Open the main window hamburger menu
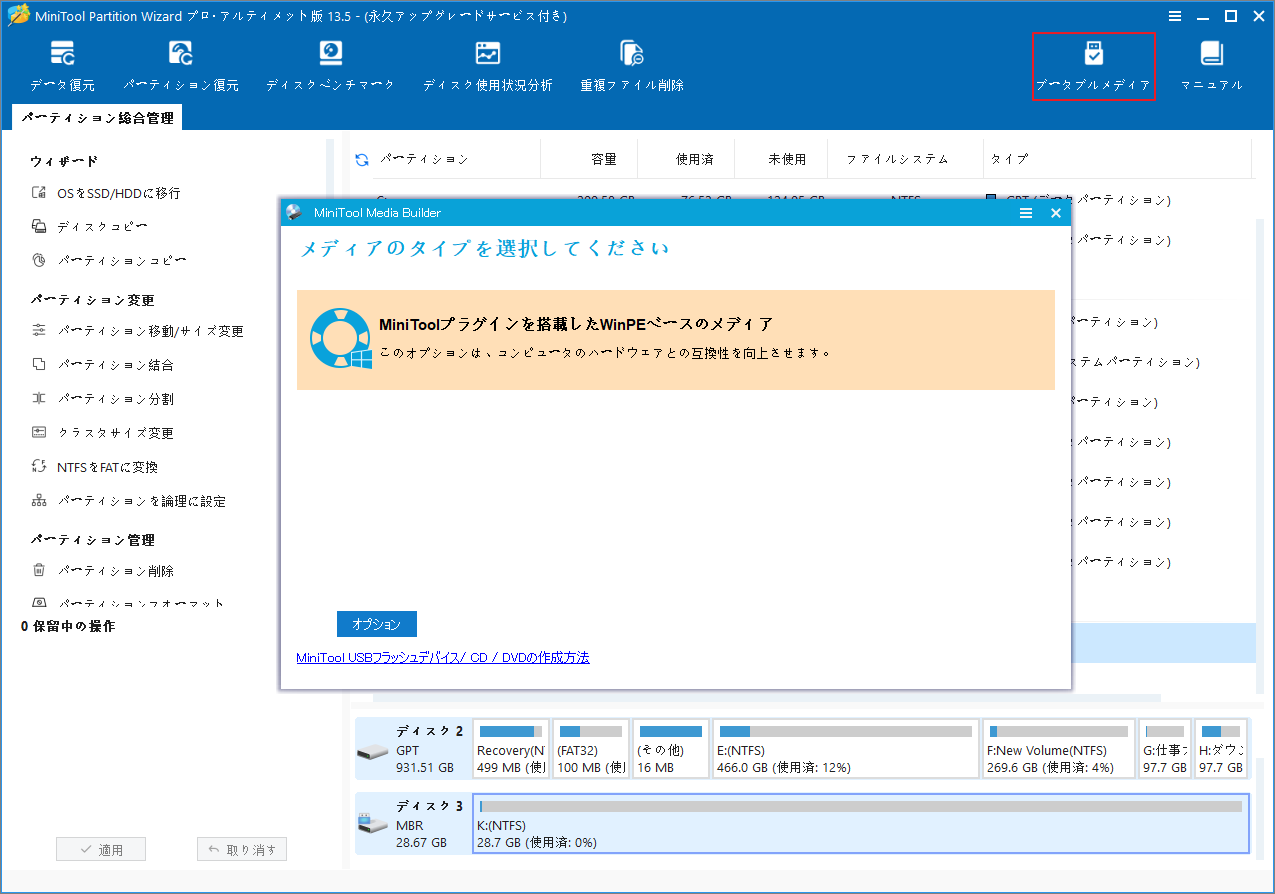 [1173, 16]
